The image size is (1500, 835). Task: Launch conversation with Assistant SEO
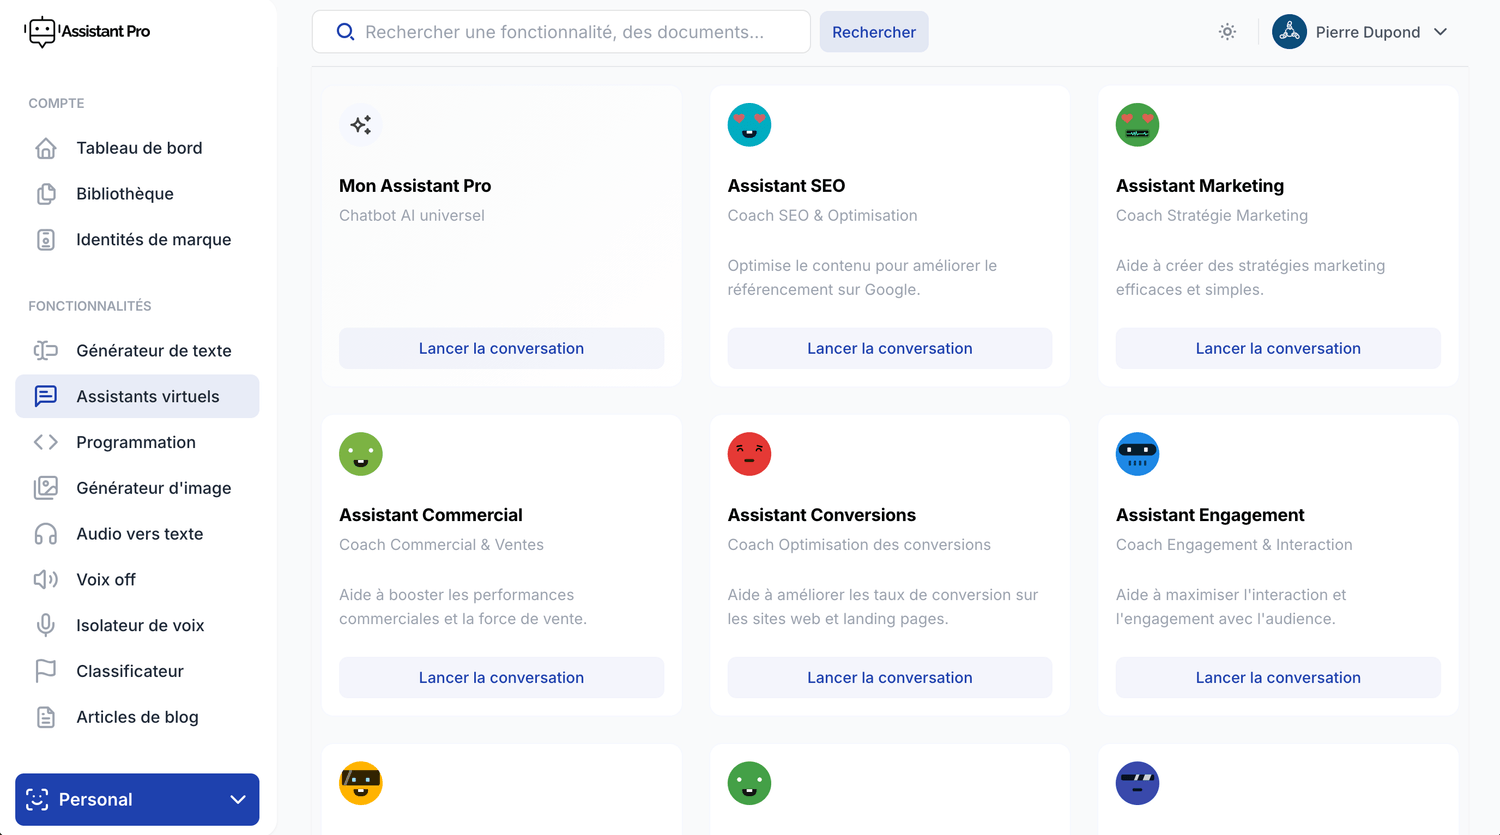pos(889,348)
